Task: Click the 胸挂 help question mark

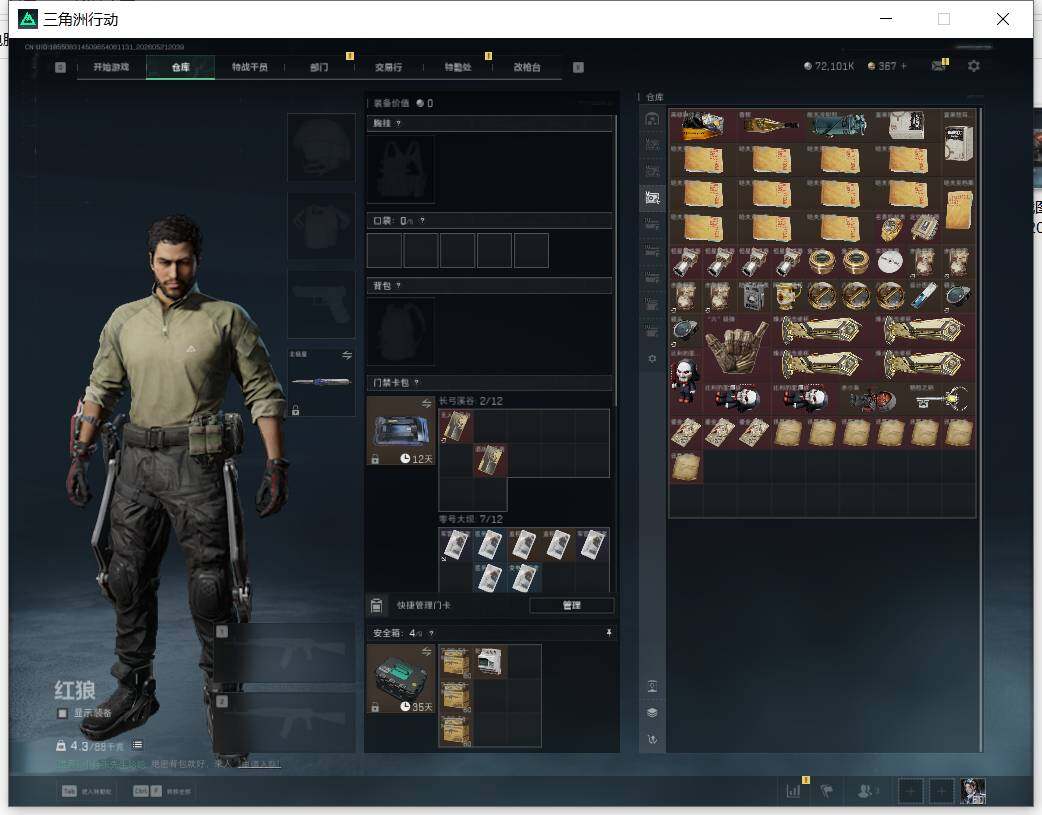Action: 398,124
